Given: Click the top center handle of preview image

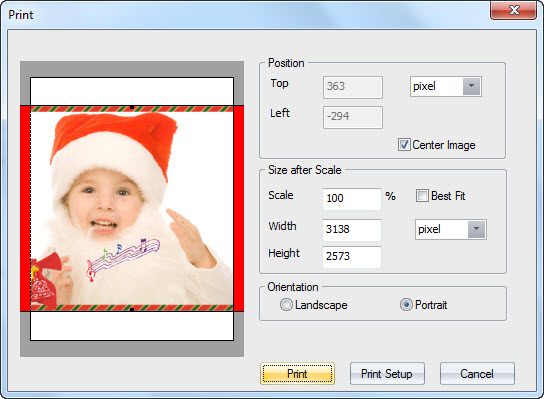Looking at the screenshot, I should [132, 108].
